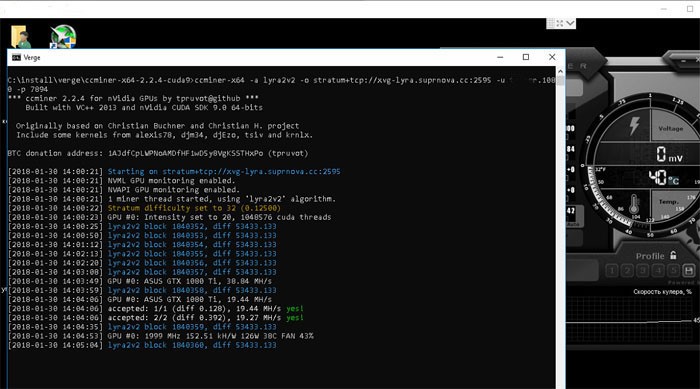This screenshot has height=389, width=700.
Task: Maximize the outer window at the top right
Action: click(x=690, y=9)
